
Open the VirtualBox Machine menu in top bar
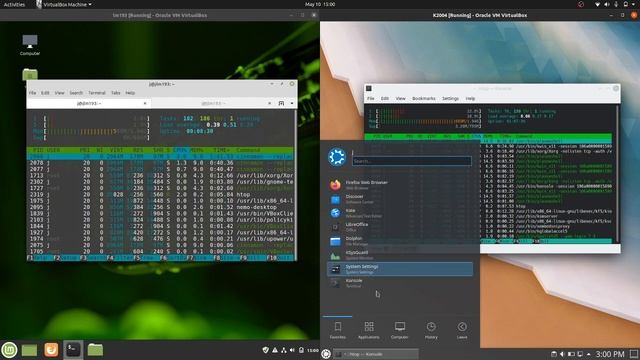(x=64, y=4)
